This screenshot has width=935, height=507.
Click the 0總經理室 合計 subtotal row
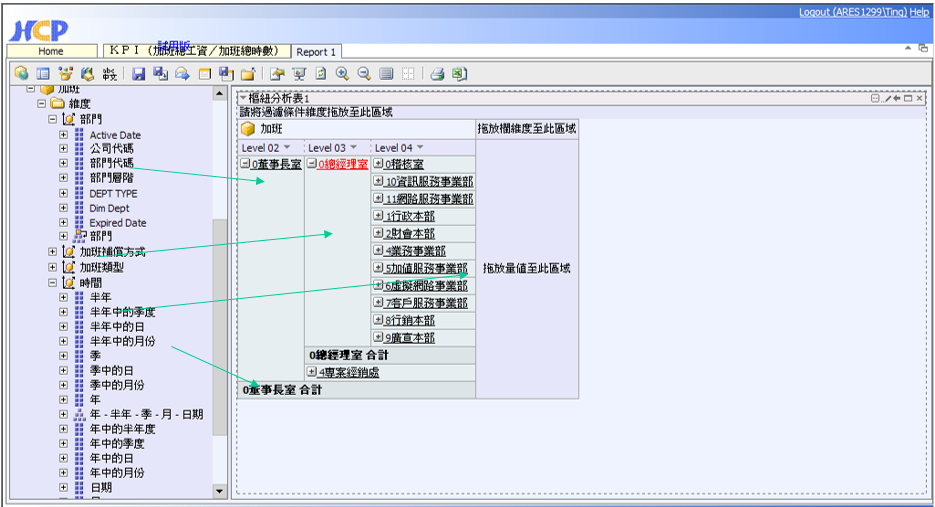(x=390, y=355)
